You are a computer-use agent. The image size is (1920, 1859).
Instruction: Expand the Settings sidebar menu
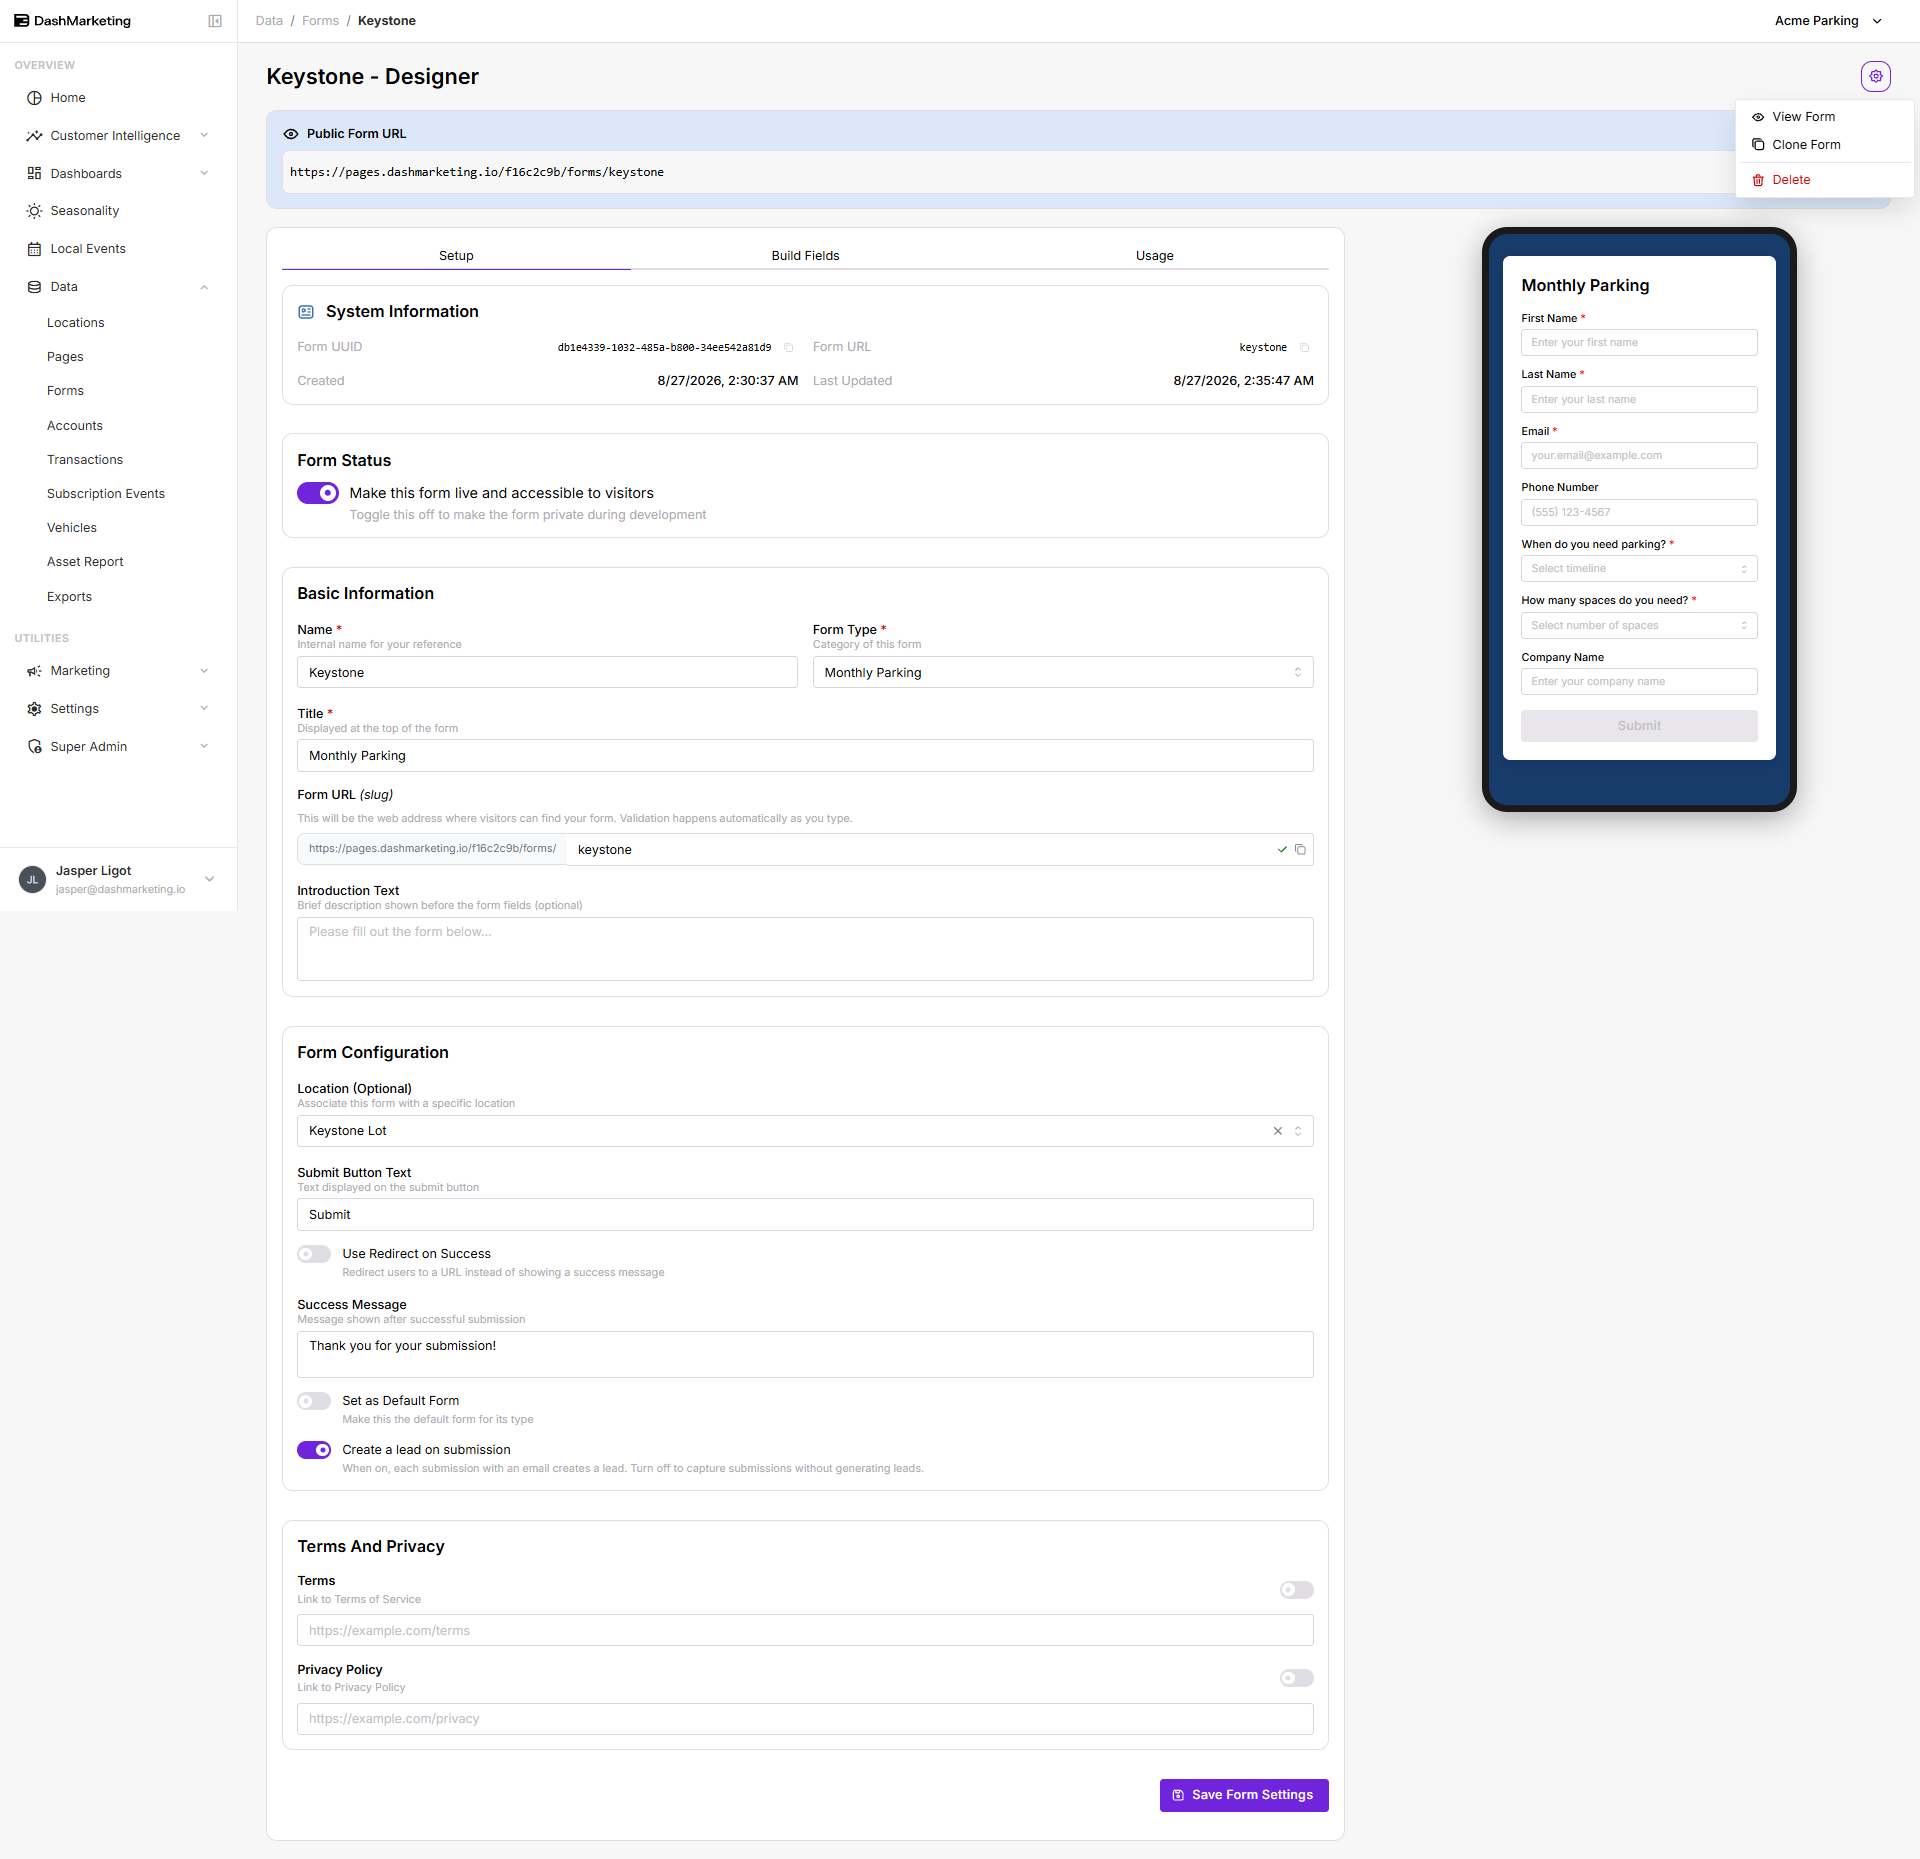[204, 709]
